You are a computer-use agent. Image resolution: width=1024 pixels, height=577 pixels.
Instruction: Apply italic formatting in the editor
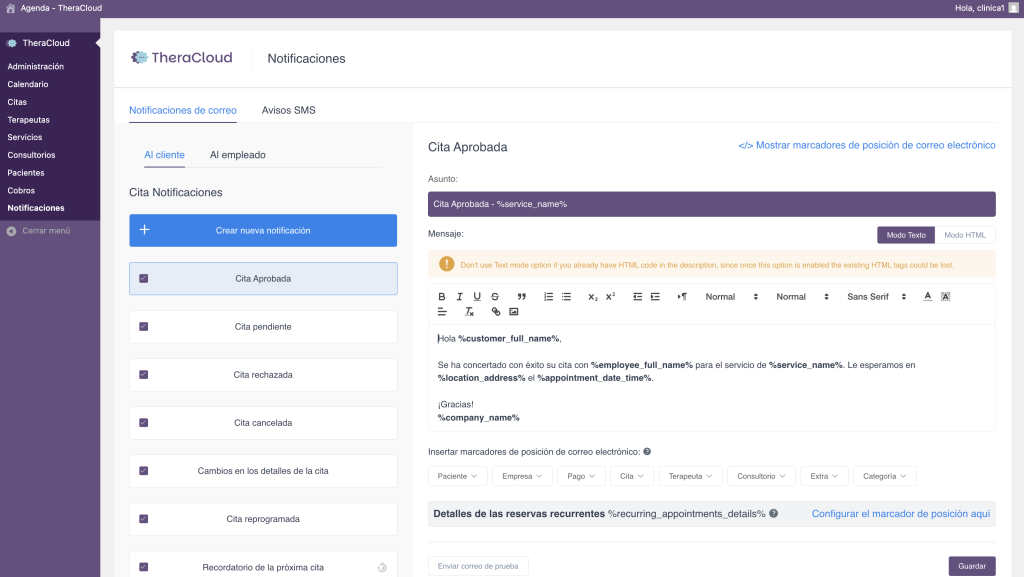pyautogui.click(x=460, y=297)
